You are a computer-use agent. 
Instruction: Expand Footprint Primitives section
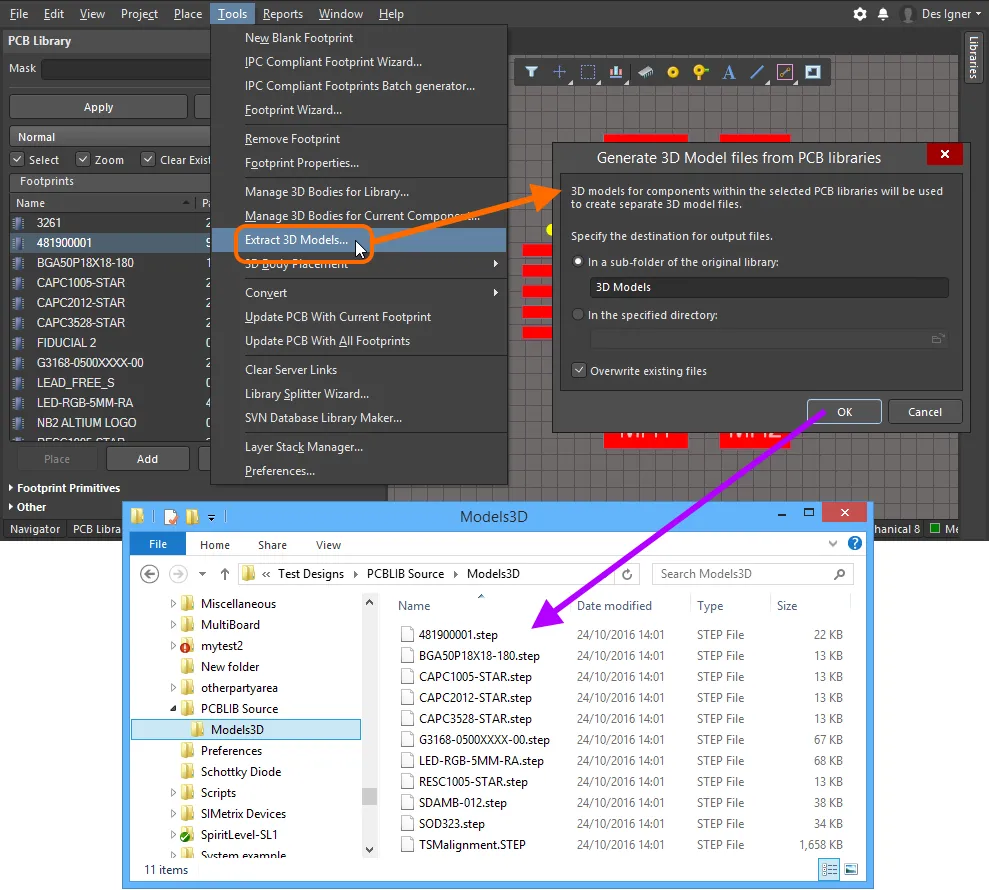click(11, 488)
